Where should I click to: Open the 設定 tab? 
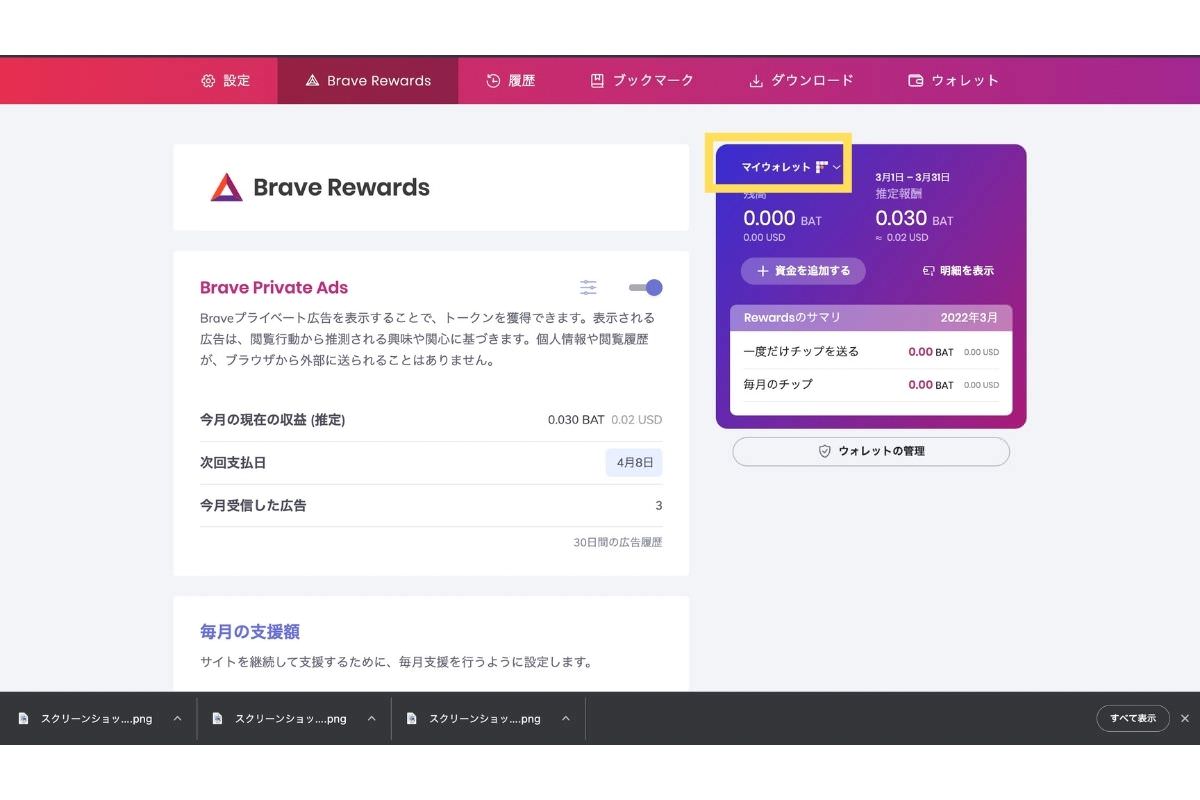point(225,80)
